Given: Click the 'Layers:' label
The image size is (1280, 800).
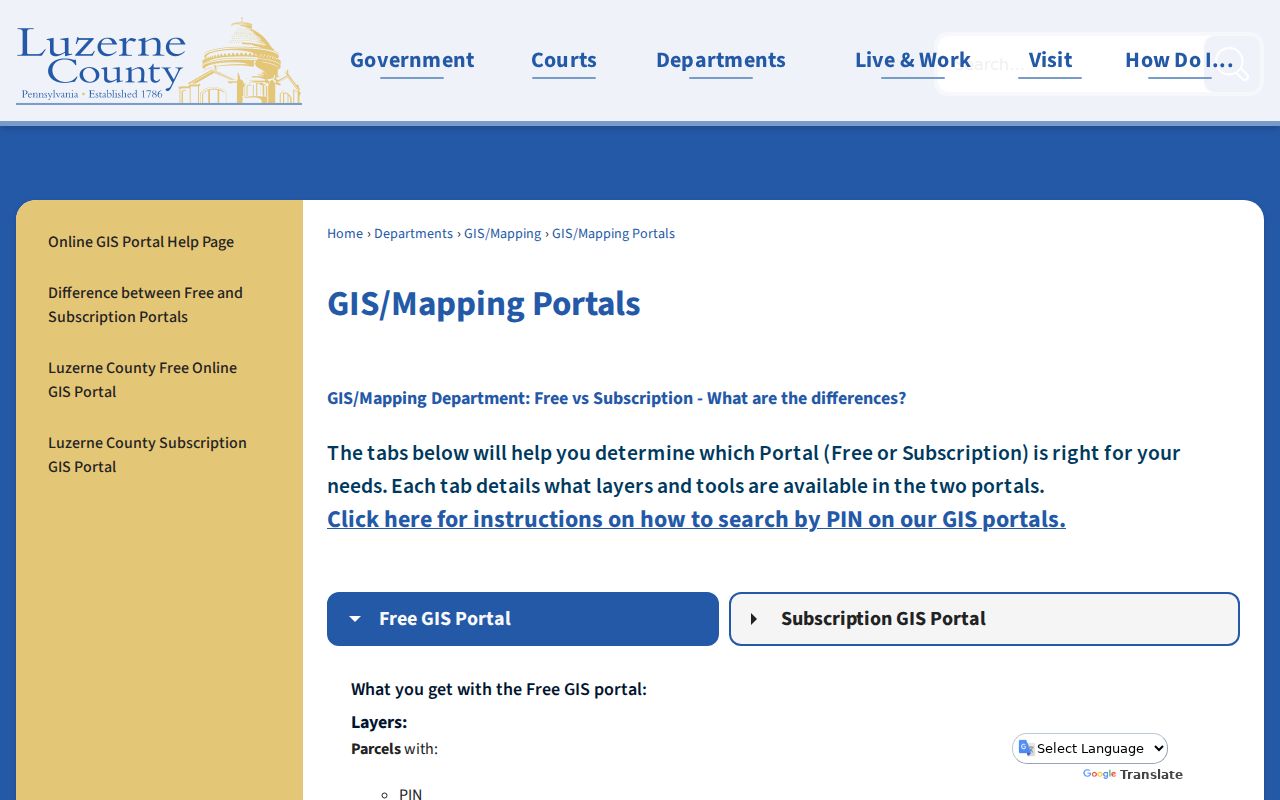Looking at the screenshot, I should click(x=379, y=722).
